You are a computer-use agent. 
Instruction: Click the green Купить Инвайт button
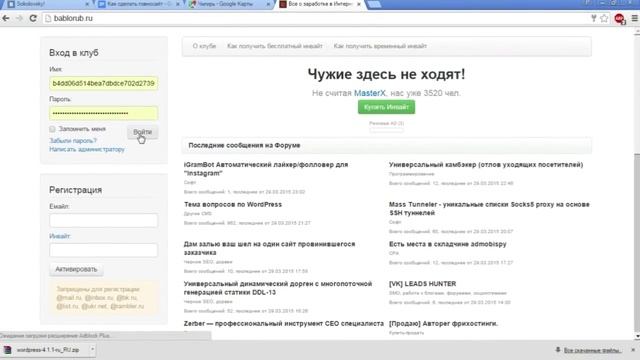(386, 107)
